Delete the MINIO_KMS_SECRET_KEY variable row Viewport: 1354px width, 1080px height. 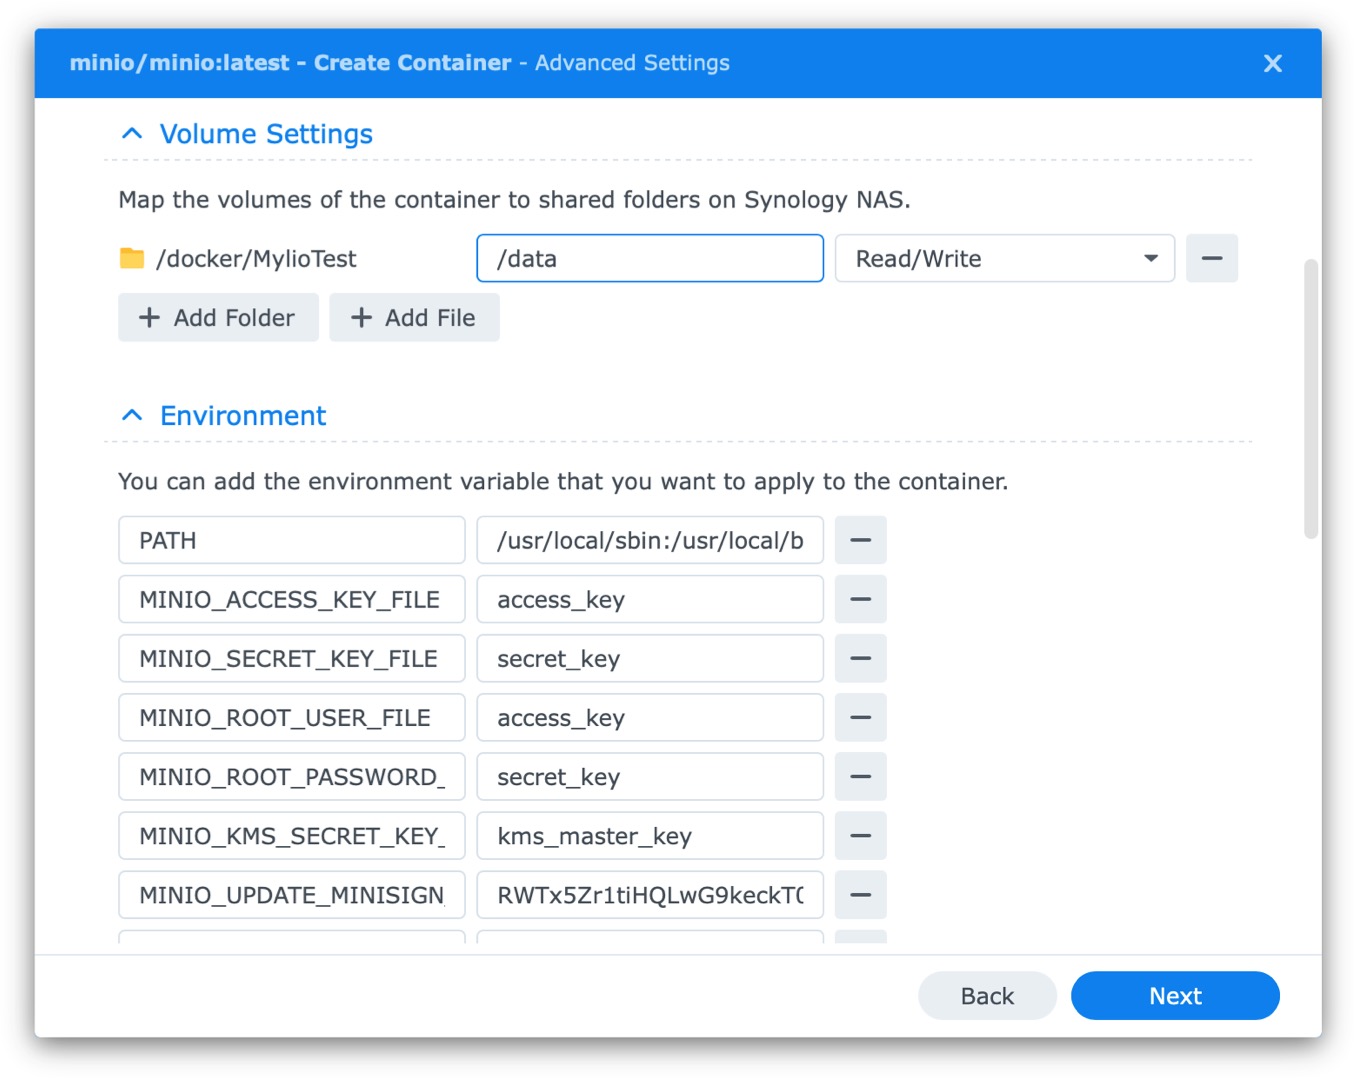[x=860, y=835]
